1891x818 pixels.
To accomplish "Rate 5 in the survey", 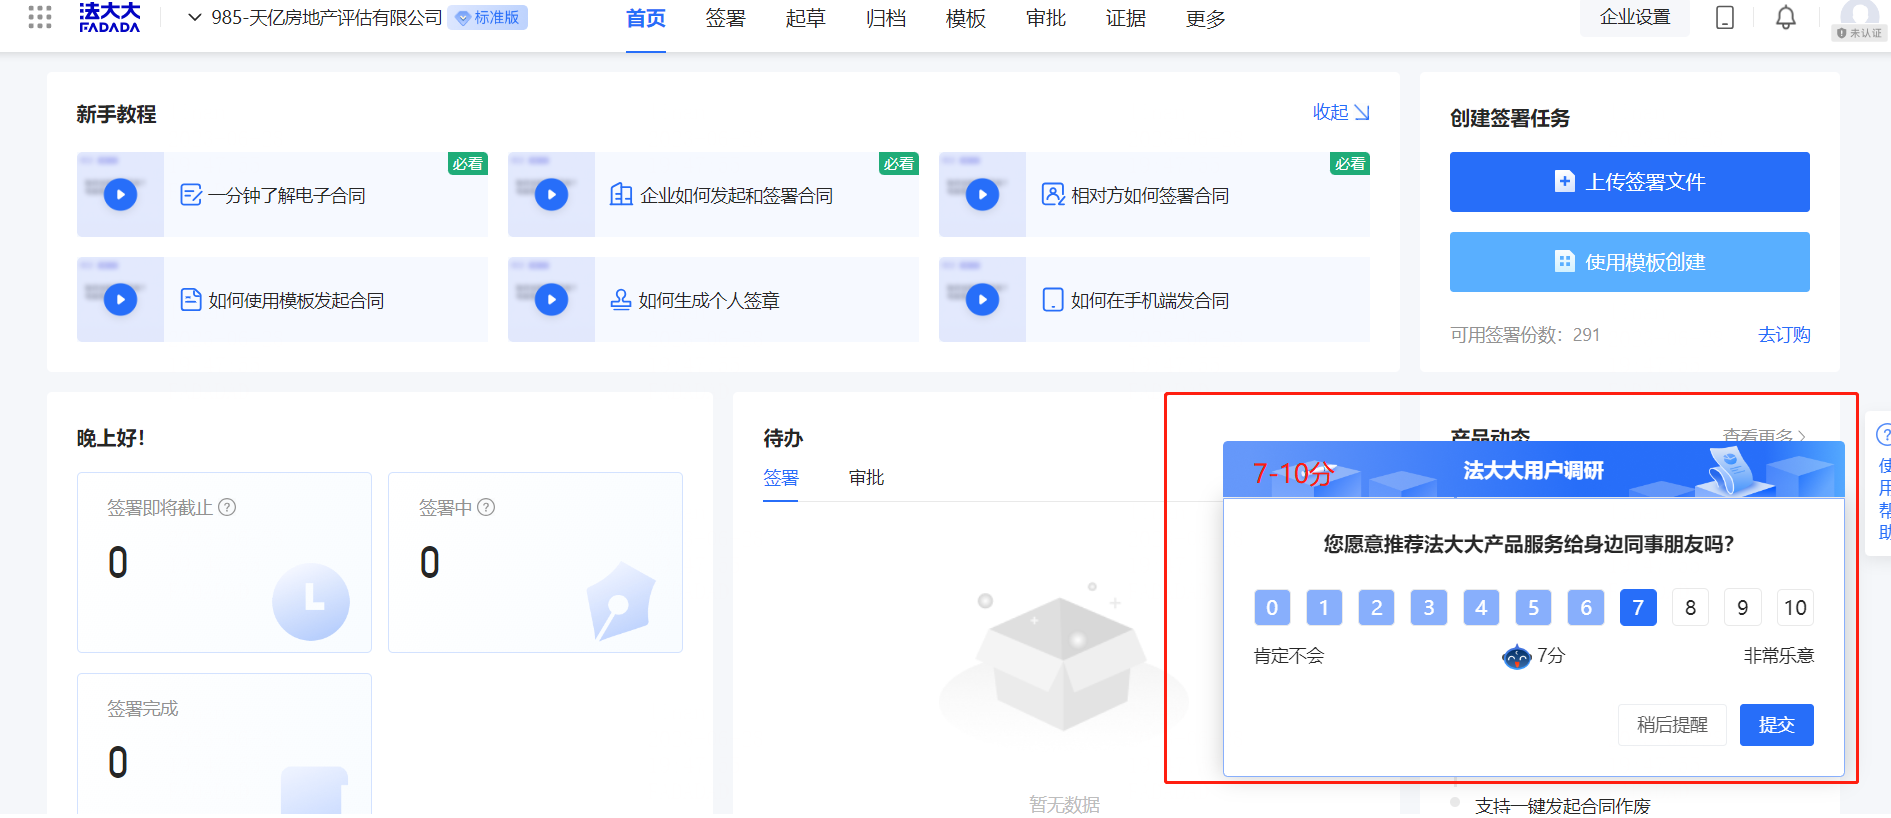I will point(1533,607).
